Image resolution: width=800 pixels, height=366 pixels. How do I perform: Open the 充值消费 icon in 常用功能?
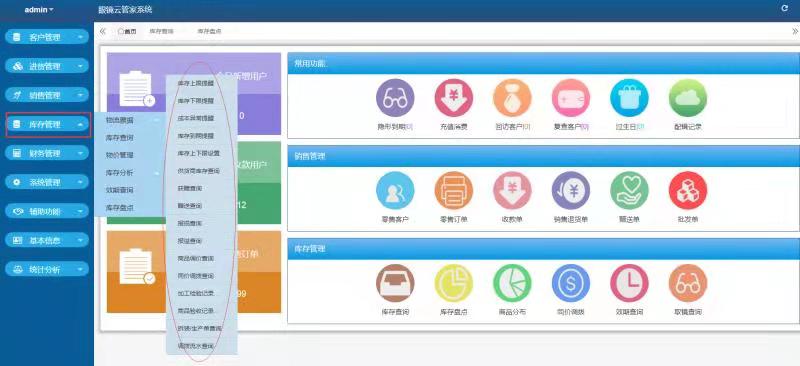[454, 97]
